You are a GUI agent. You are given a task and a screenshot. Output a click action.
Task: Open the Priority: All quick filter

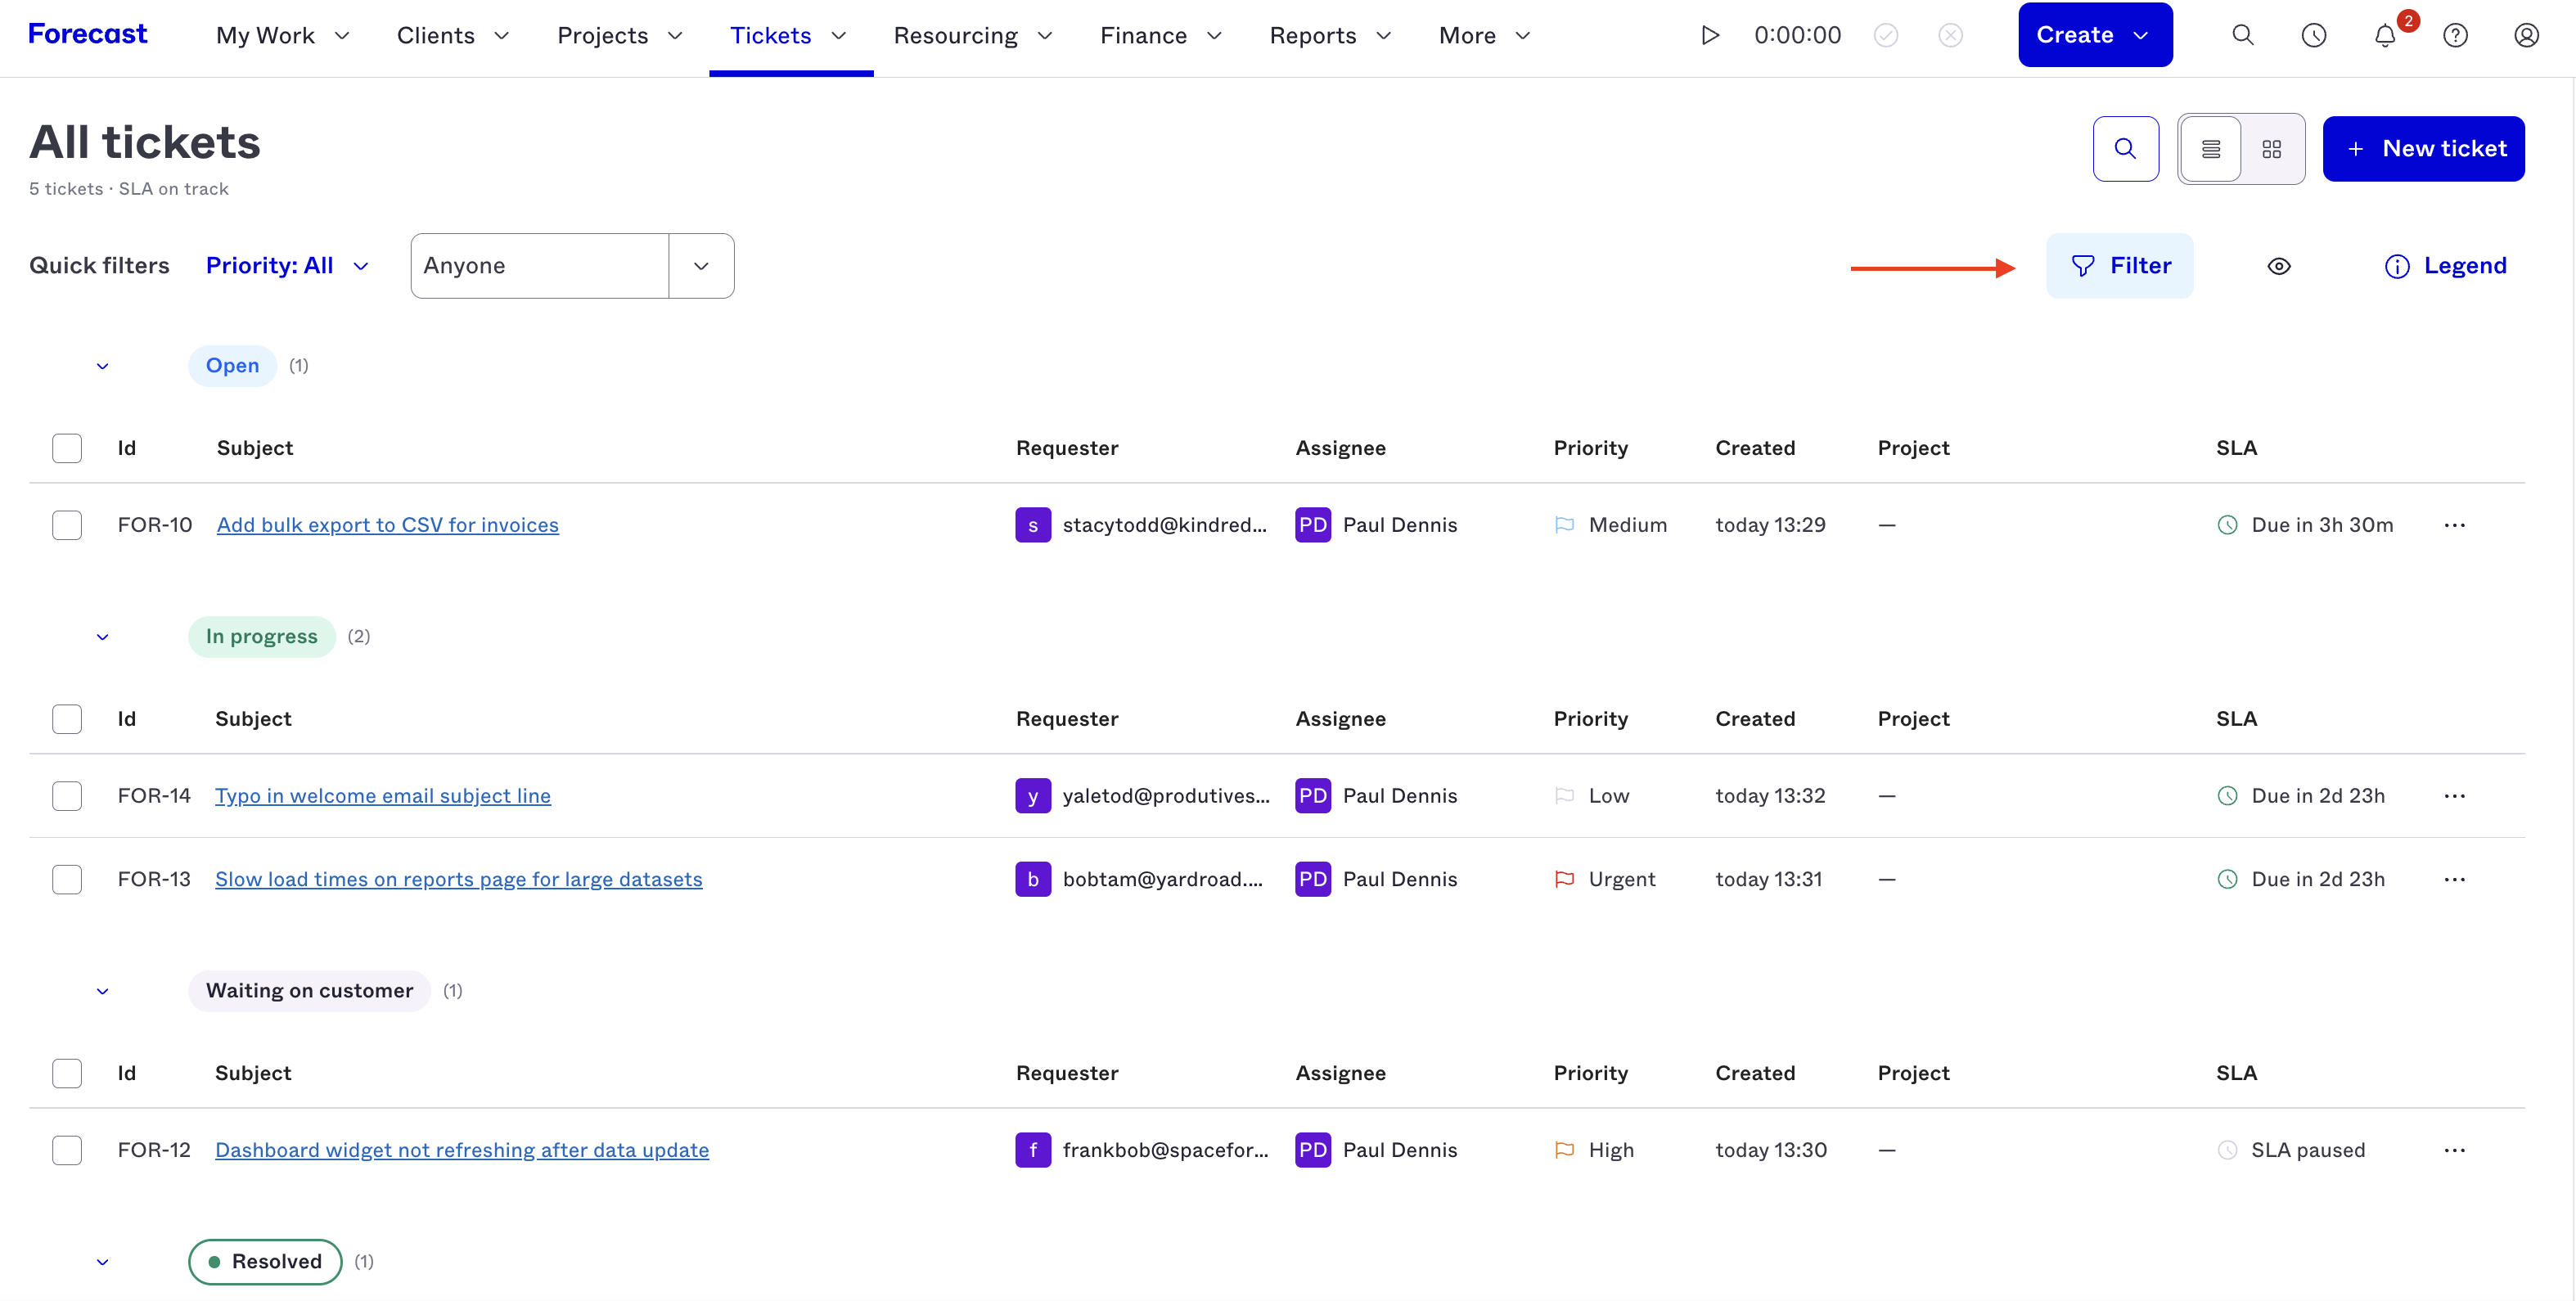[x=287, y=266]
